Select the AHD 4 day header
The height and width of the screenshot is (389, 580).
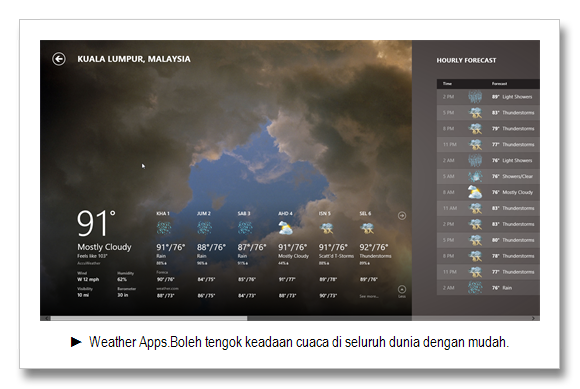coord(285,213)
